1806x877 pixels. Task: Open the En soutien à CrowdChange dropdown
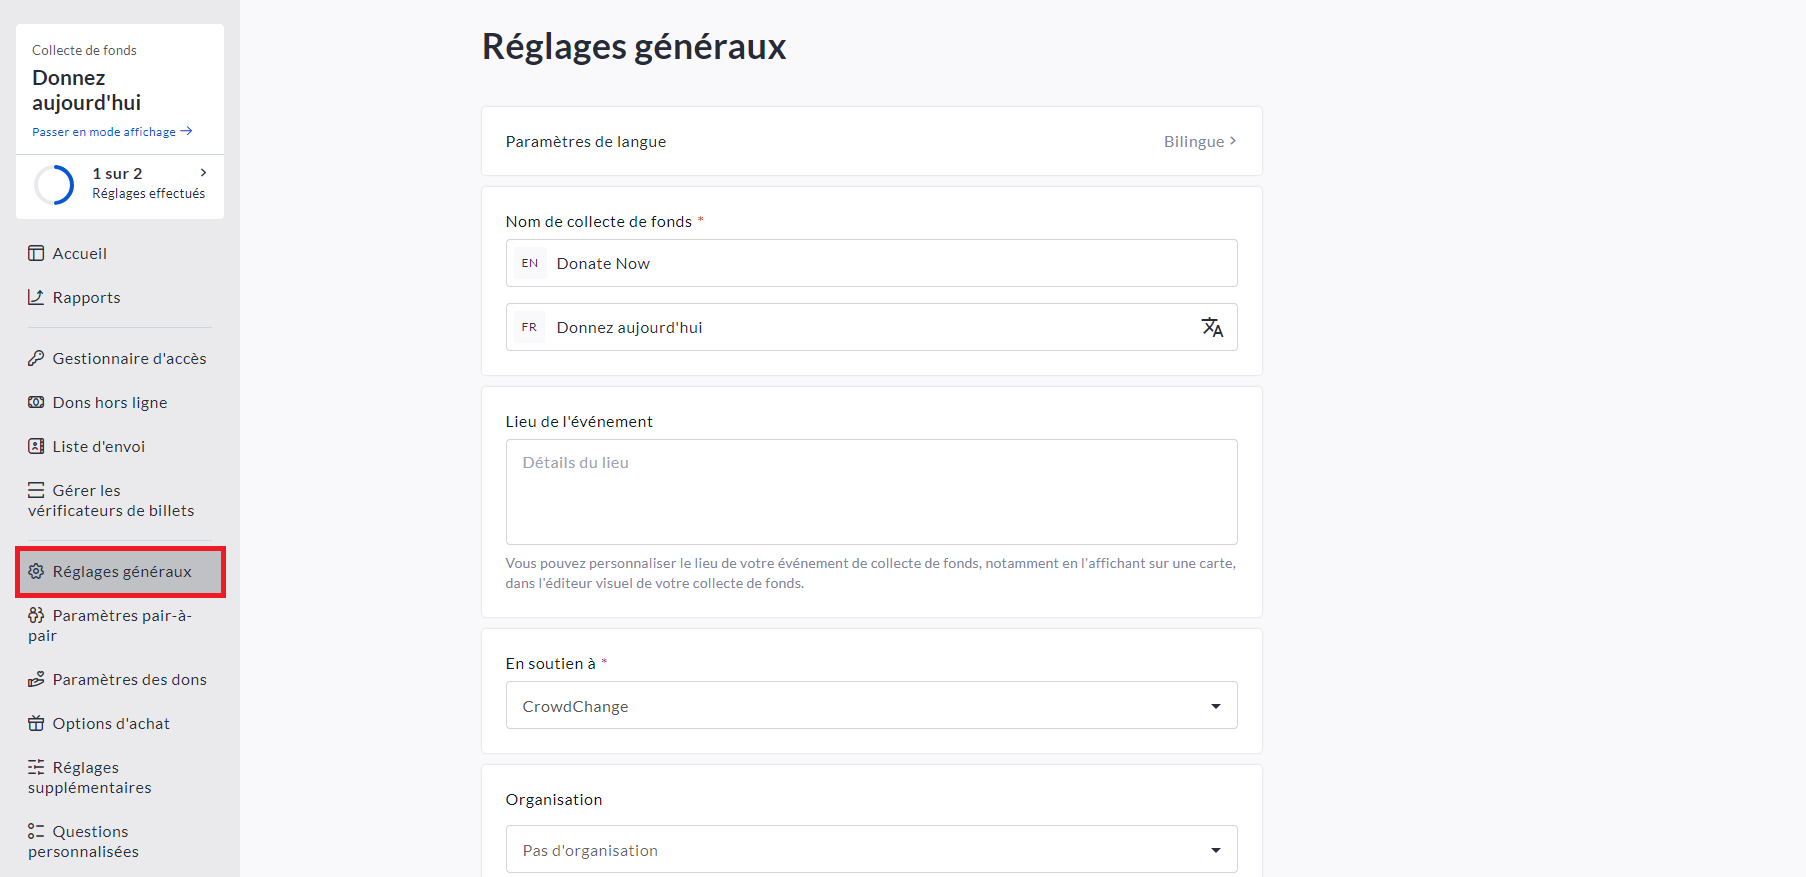click(x=871, y=706)
